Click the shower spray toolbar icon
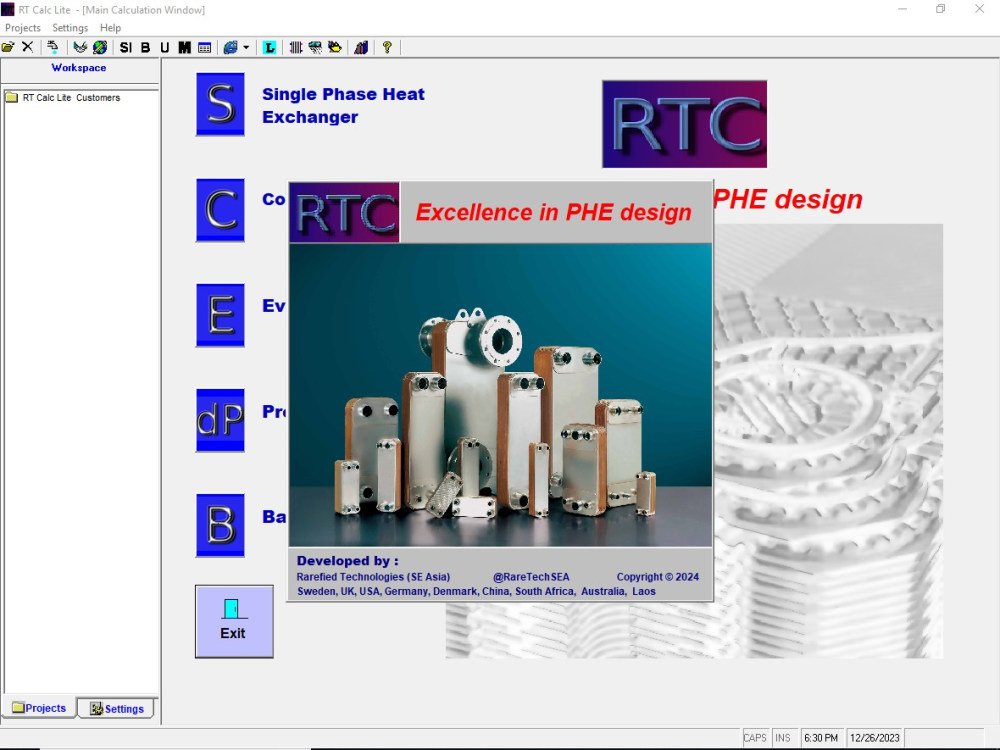Screen dimensions: 1000x750 (316, 47)
